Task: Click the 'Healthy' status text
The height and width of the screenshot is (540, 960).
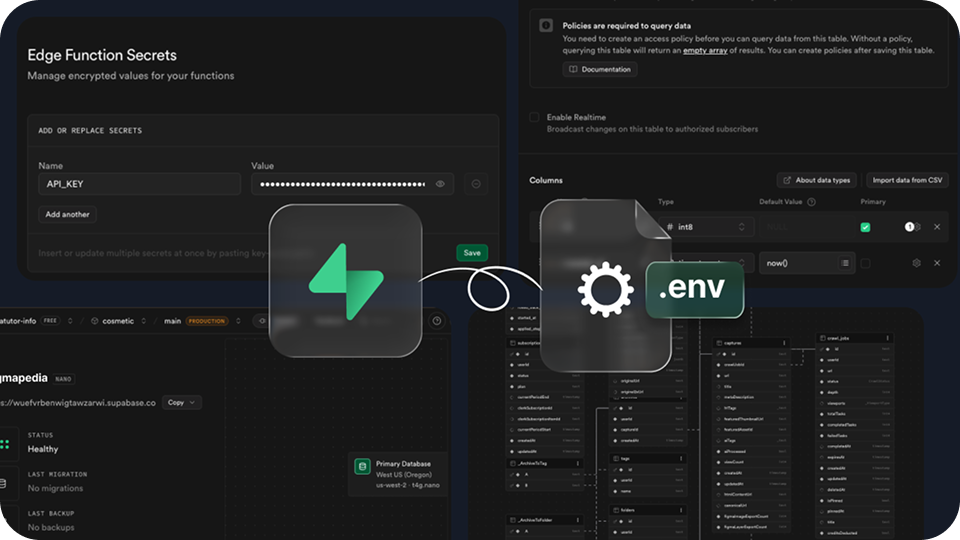Action: point(43,449)
